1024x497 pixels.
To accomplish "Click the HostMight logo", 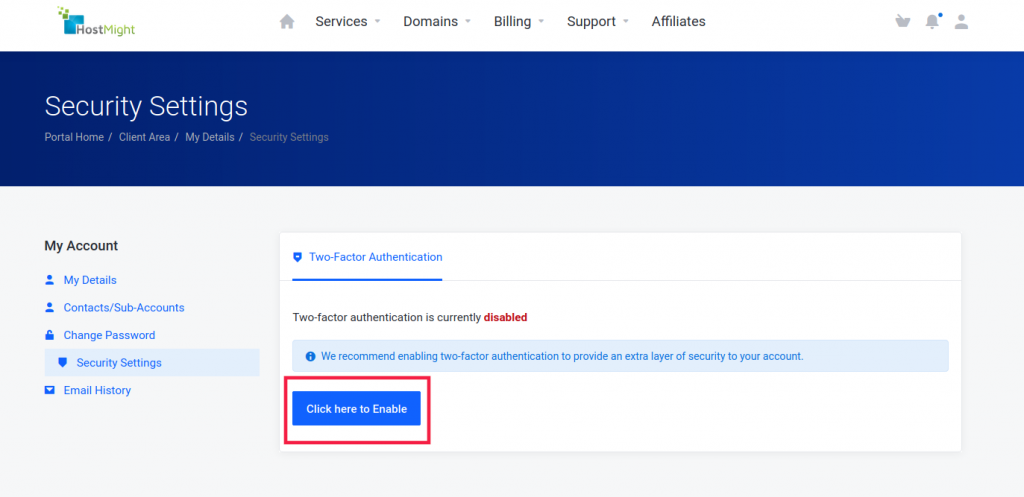I will coord(96,22).
